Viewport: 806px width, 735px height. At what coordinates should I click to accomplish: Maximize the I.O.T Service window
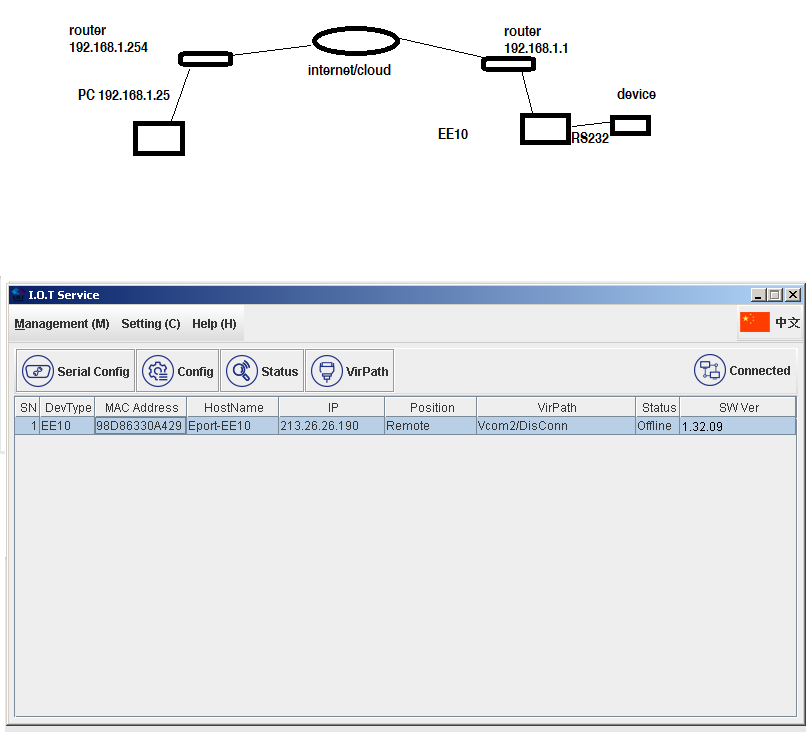coord(775,295)
